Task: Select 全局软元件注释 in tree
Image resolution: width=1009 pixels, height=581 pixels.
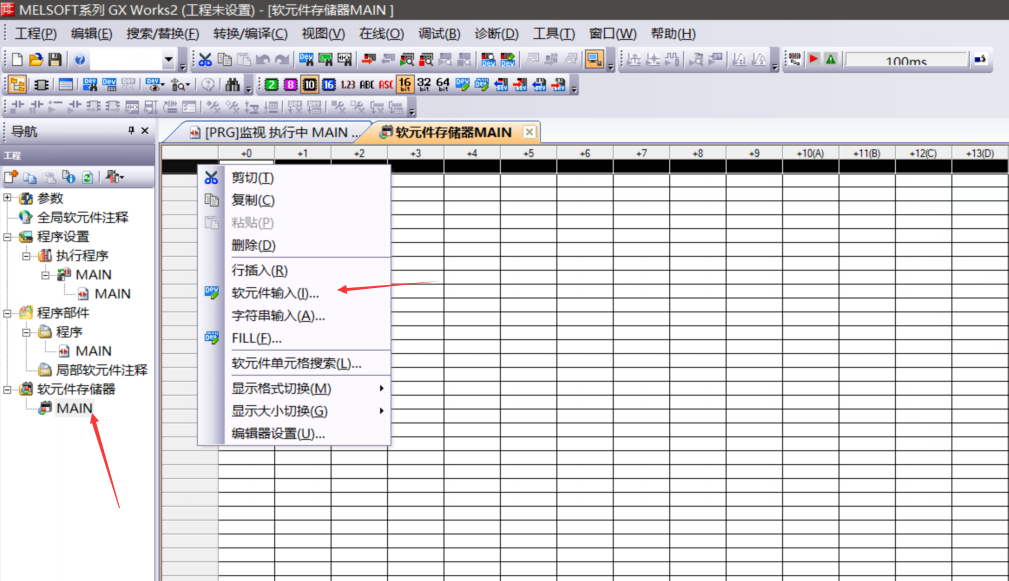Action: coord(82,217)
